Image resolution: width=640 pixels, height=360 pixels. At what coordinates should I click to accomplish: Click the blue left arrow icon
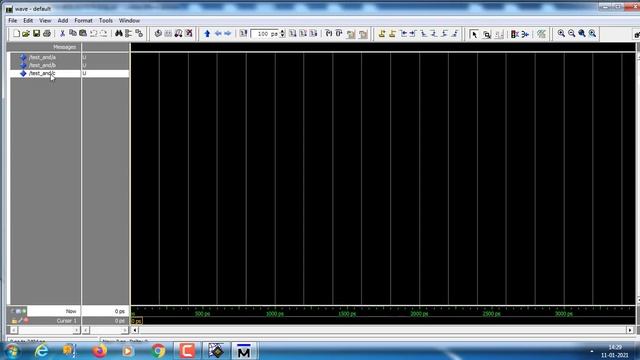click(x=218, y=33)
